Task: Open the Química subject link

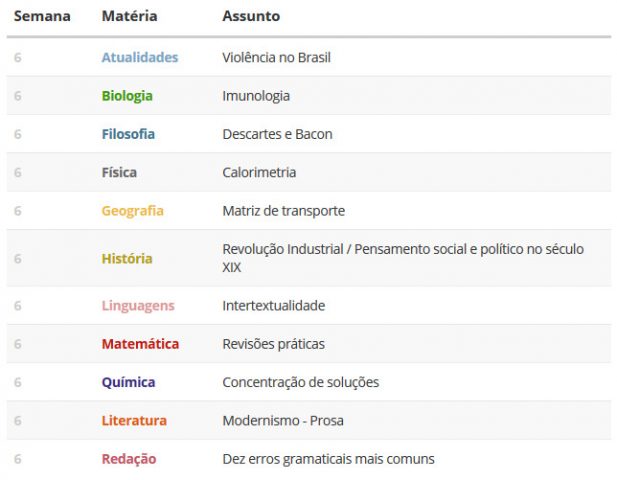Action: tap(128, 382)
